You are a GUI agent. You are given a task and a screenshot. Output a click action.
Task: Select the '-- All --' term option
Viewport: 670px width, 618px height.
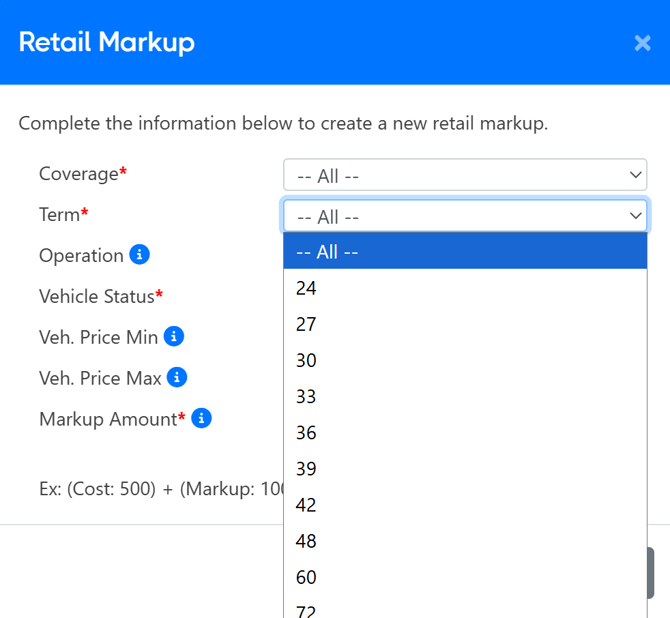[465, 252]
